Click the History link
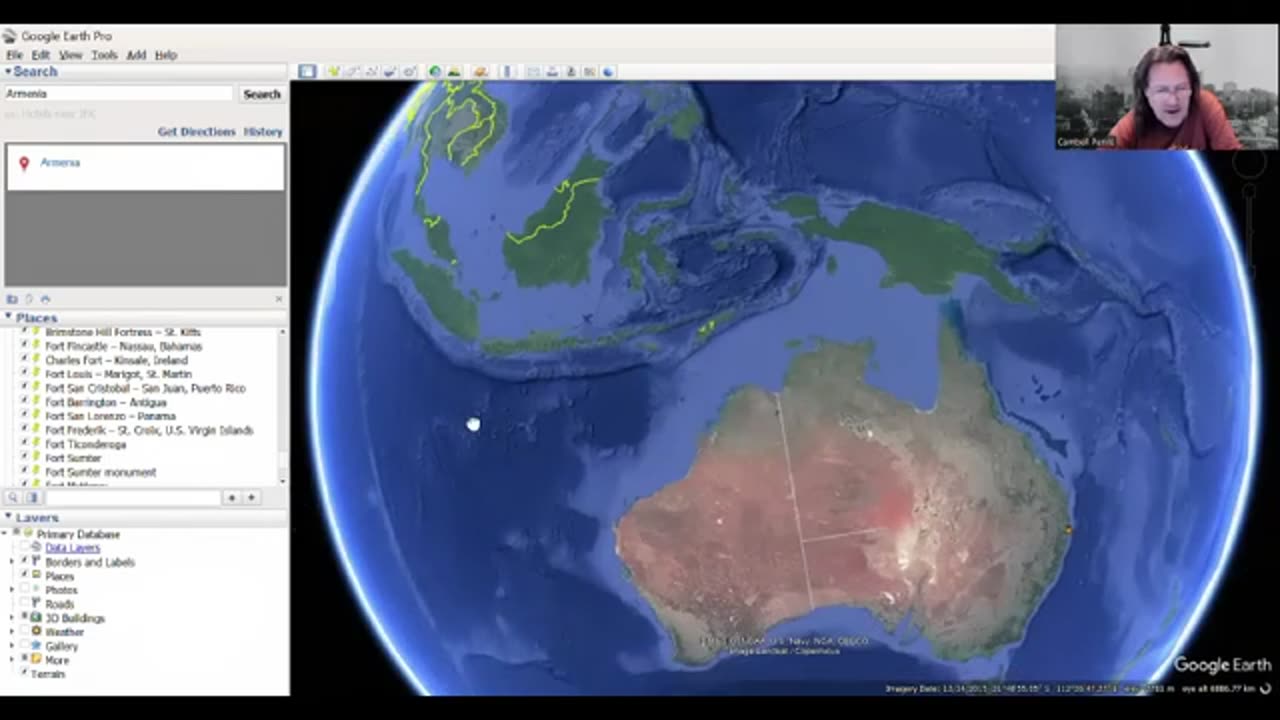Screen dimensions: 1280x720 tap(263, 132)
